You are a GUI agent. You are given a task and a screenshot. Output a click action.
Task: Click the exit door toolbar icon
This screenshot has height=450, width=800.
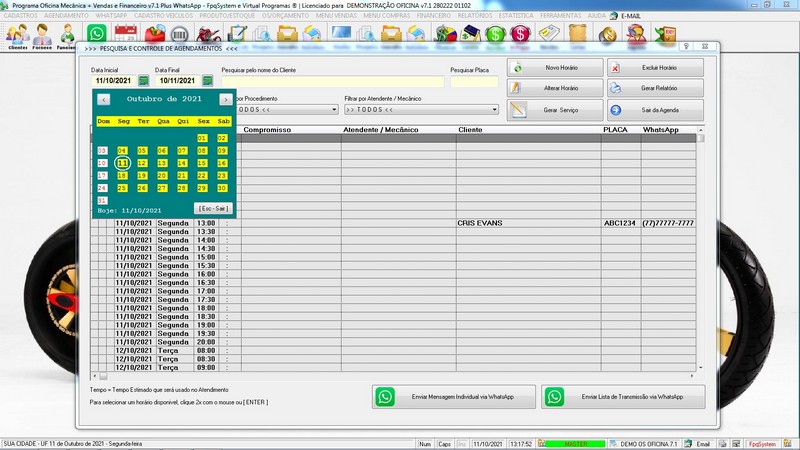click(x=665, y=34)
